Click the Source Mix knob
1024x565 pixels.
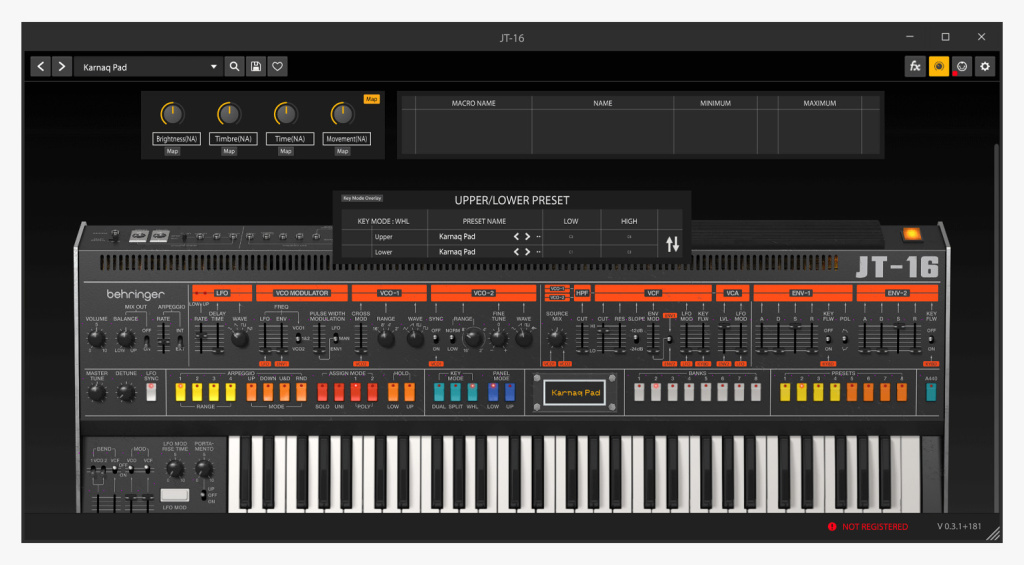coord(556,338)
